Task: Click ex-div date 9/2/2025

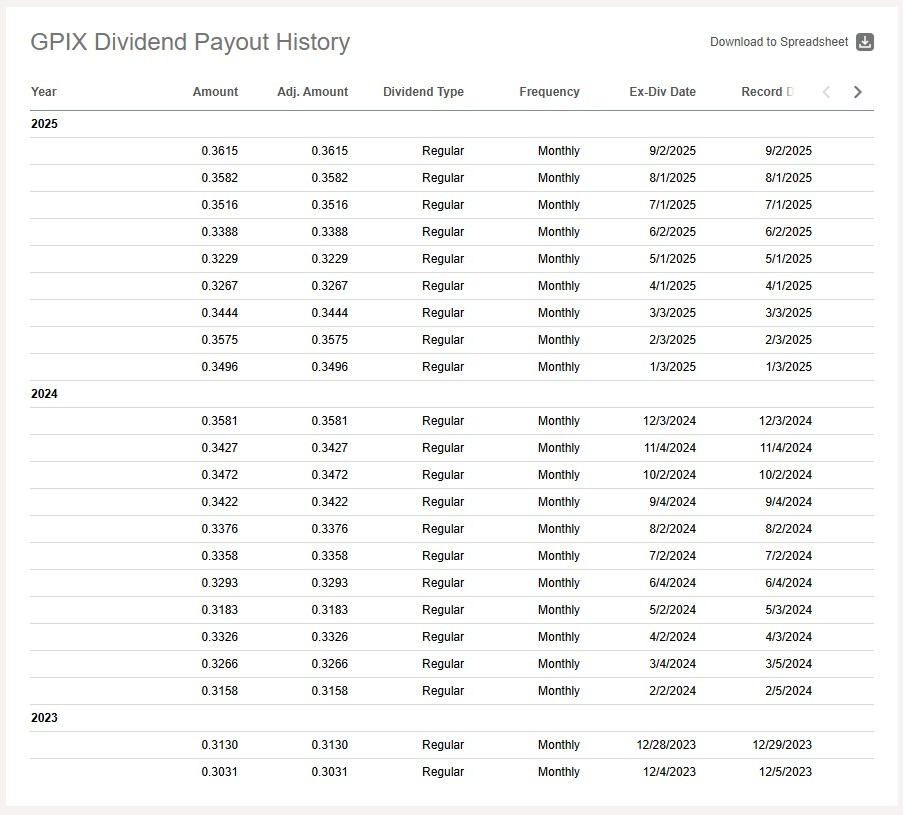Action: click(672, 151)
